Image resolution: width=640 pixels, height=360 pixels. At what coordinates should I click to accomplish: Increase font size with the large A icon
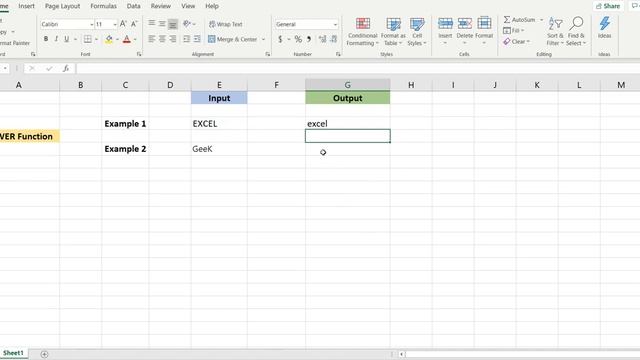123,24
